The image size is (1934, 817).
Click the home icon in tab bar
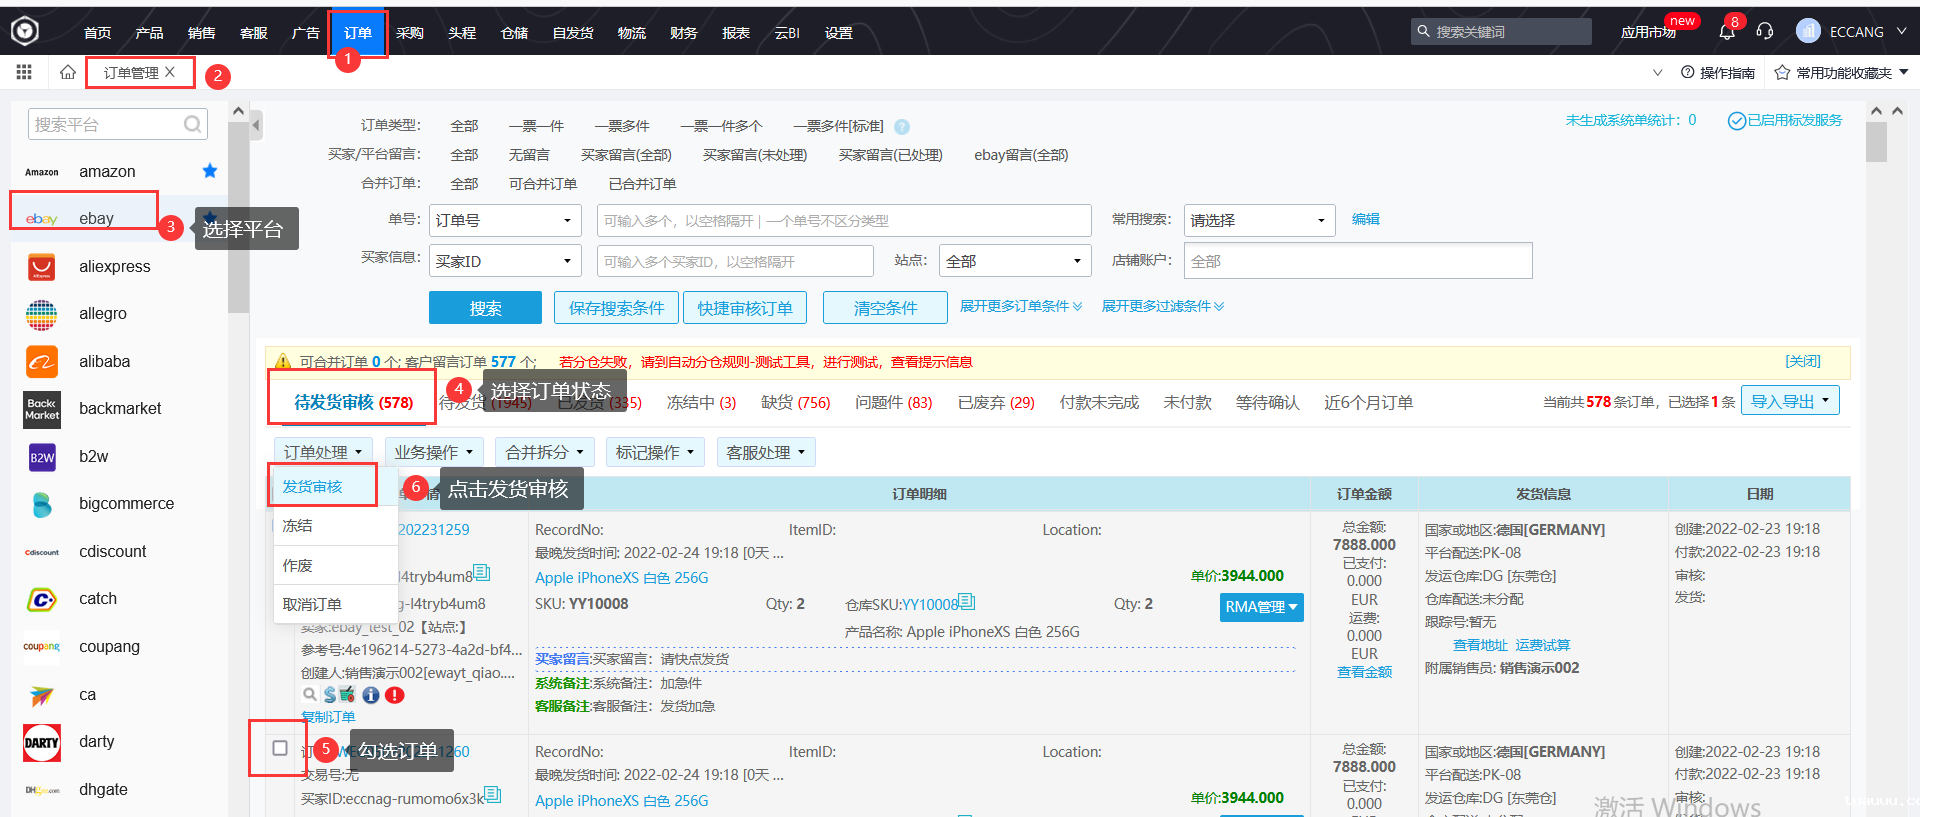pyautogui.click(x=68, y=72)
